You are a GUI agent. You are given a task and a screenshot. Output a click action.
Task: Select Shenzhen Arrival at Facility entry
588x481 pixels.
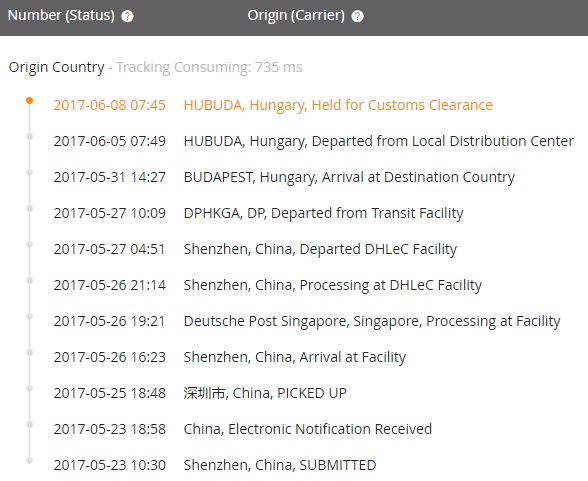(x=230, y=357)
